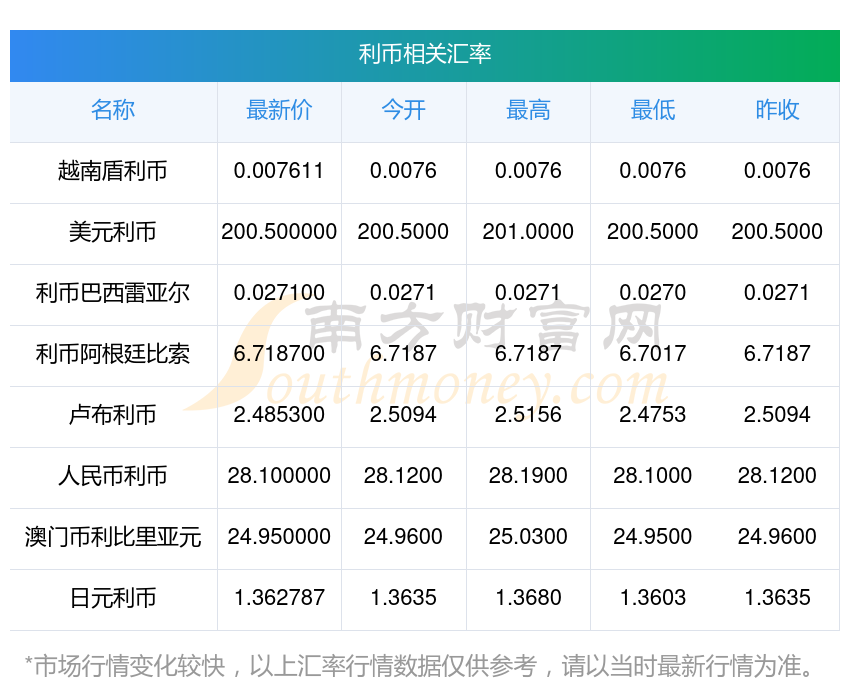The image size is (850, 698).
Task: Select the 名称 column header
Action: coord(113,110)
